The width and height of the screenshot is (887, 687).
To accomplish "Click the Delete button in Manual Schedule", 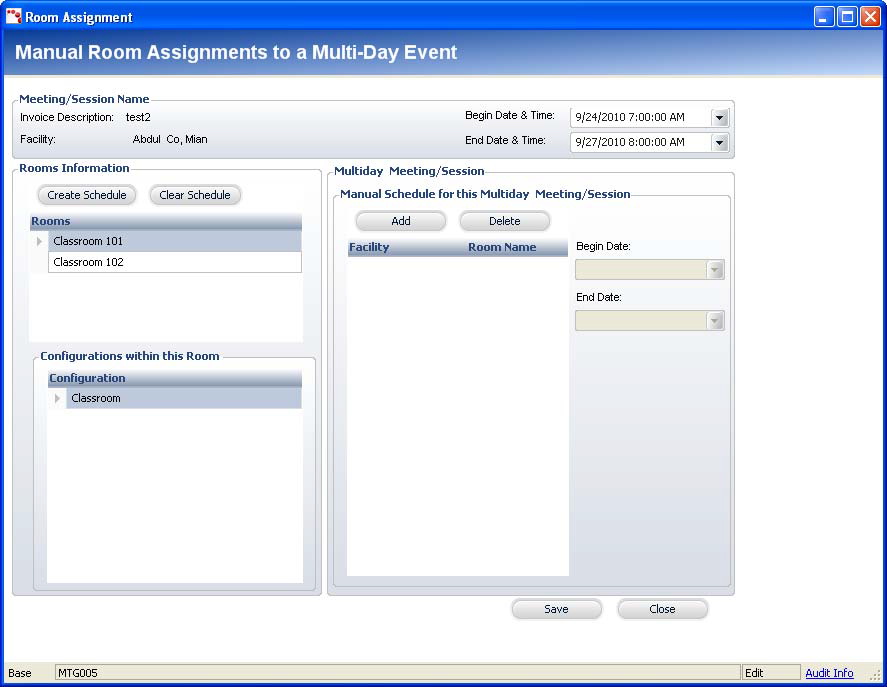I will 504,221.
